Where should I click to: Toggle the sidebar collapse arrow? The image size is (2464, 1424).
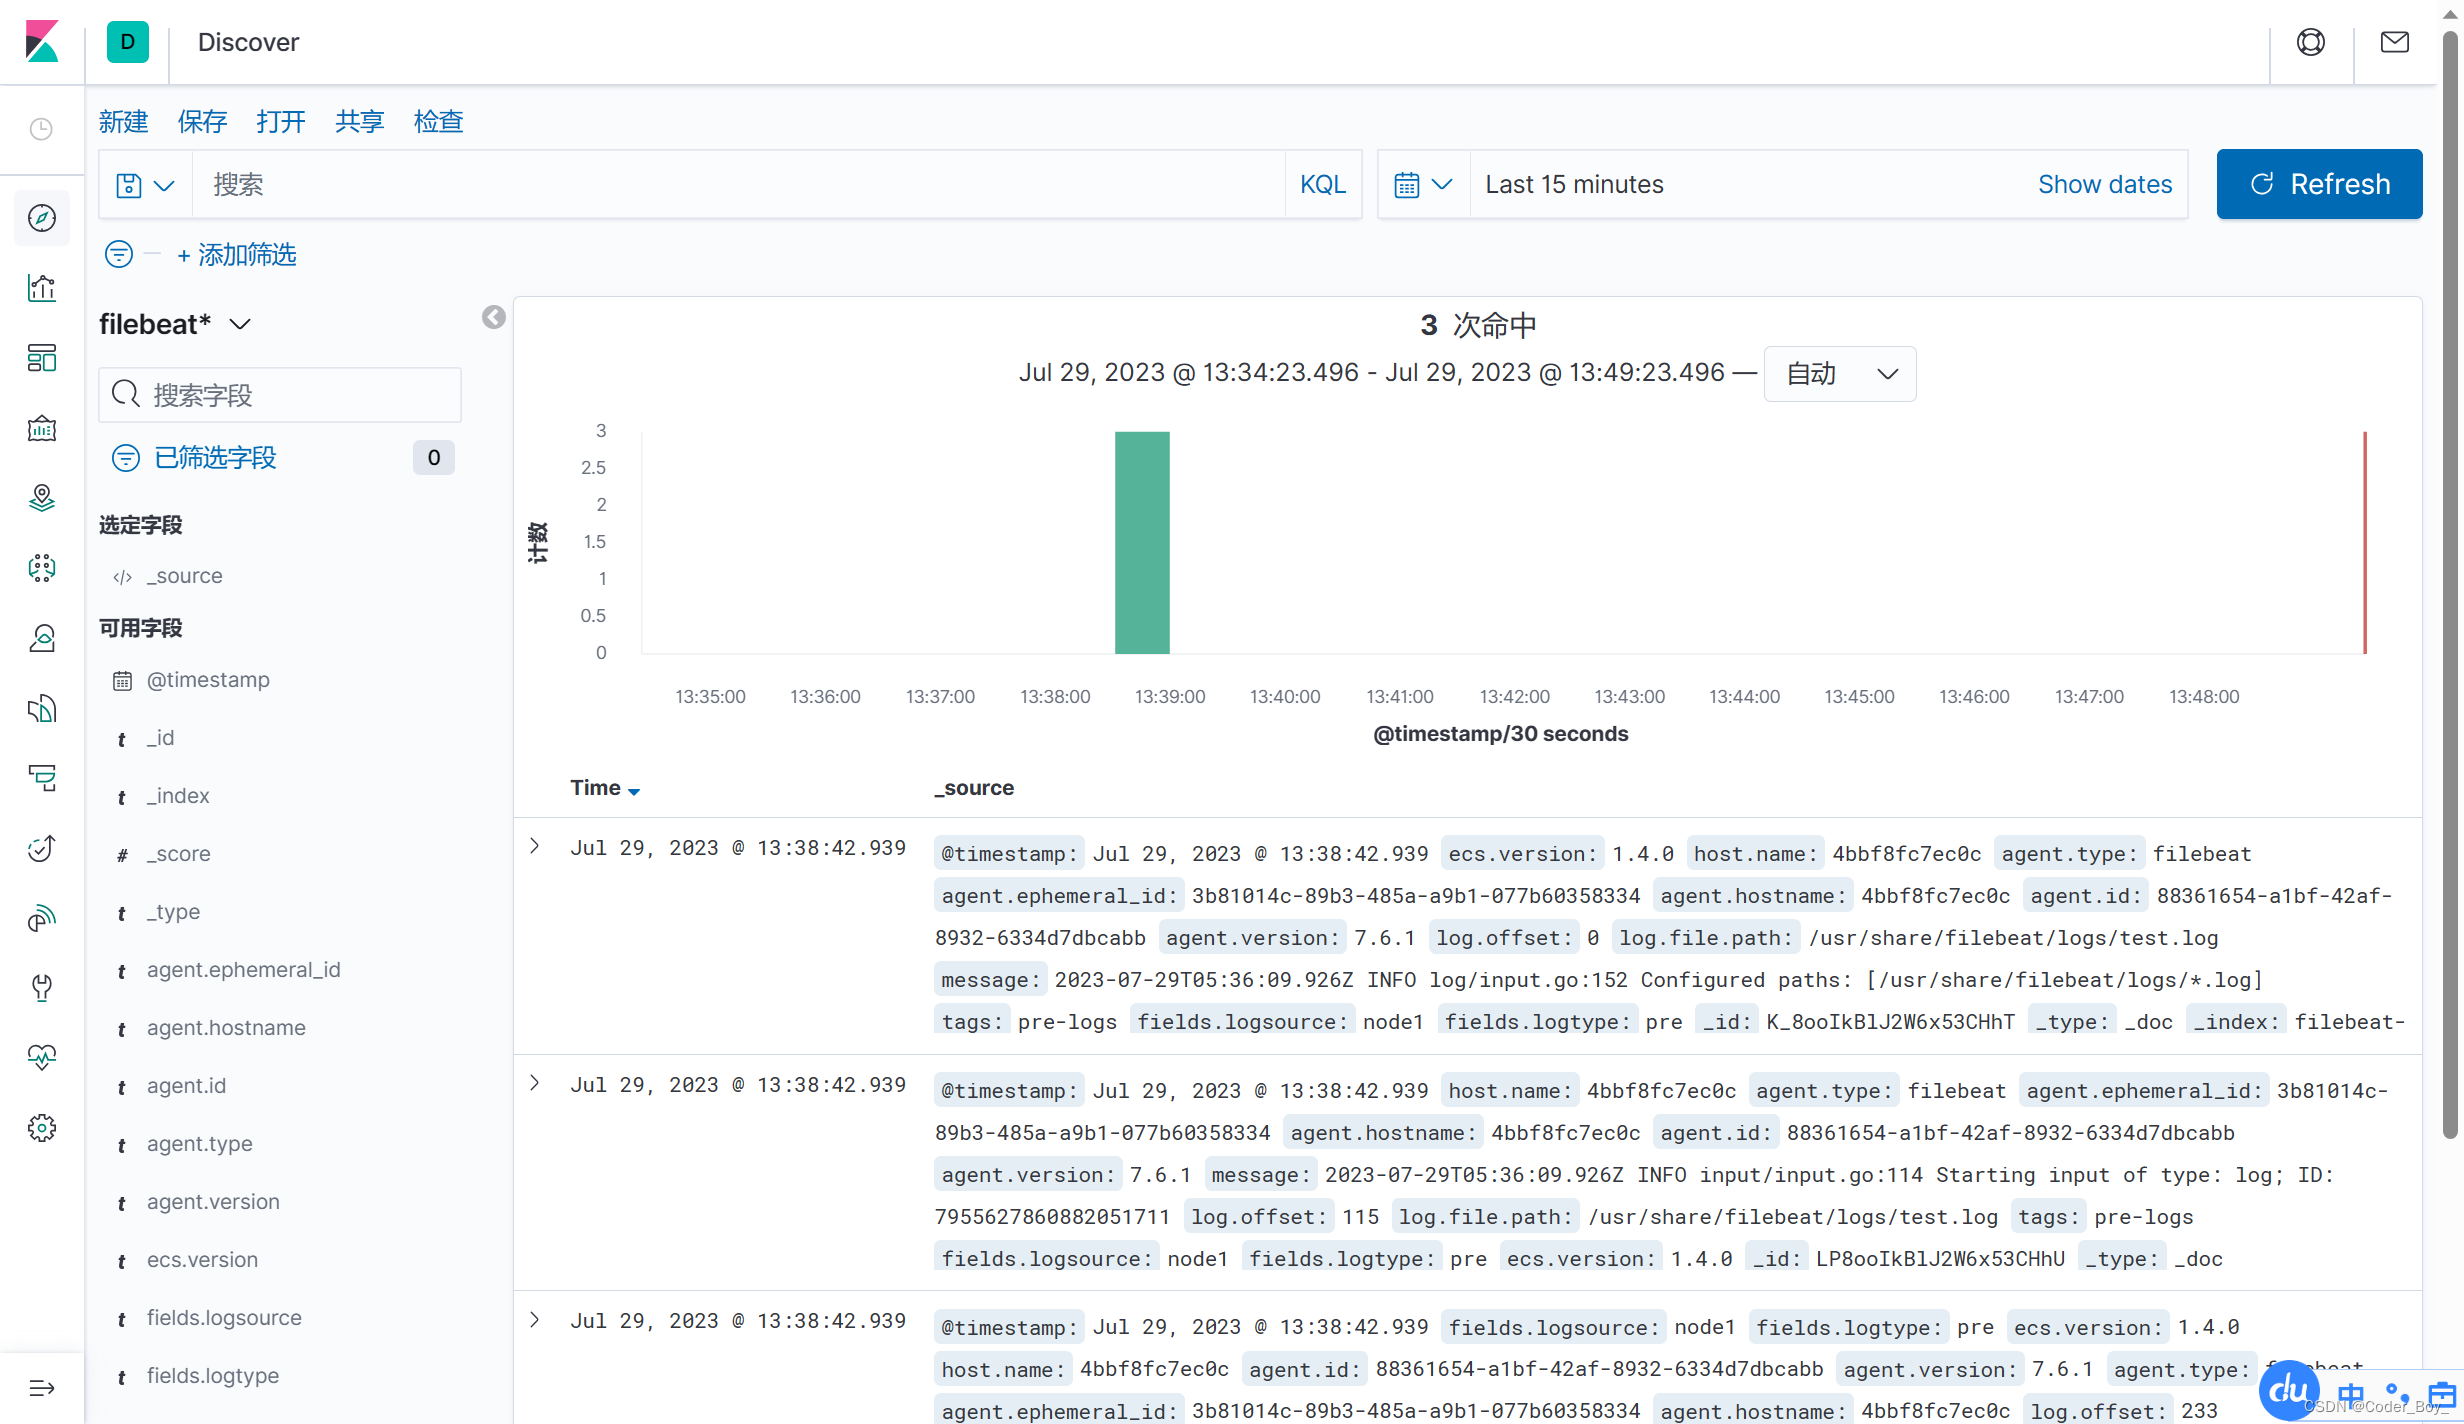495,317
